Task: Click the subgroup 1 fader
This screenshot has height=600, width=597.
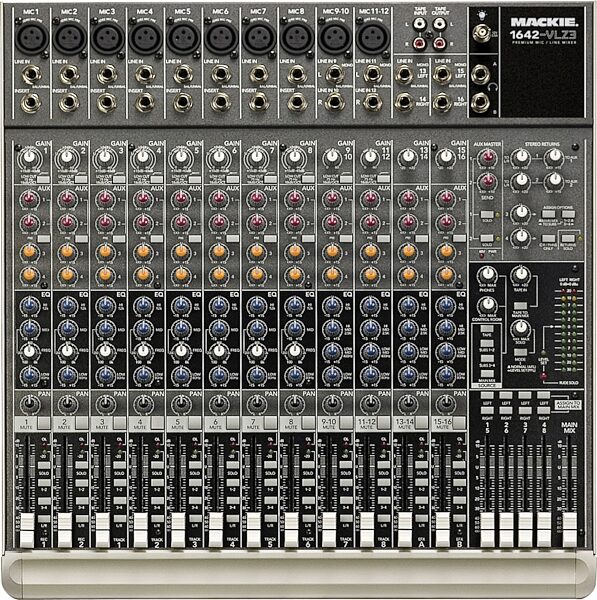Action: (x=487, y=530)
